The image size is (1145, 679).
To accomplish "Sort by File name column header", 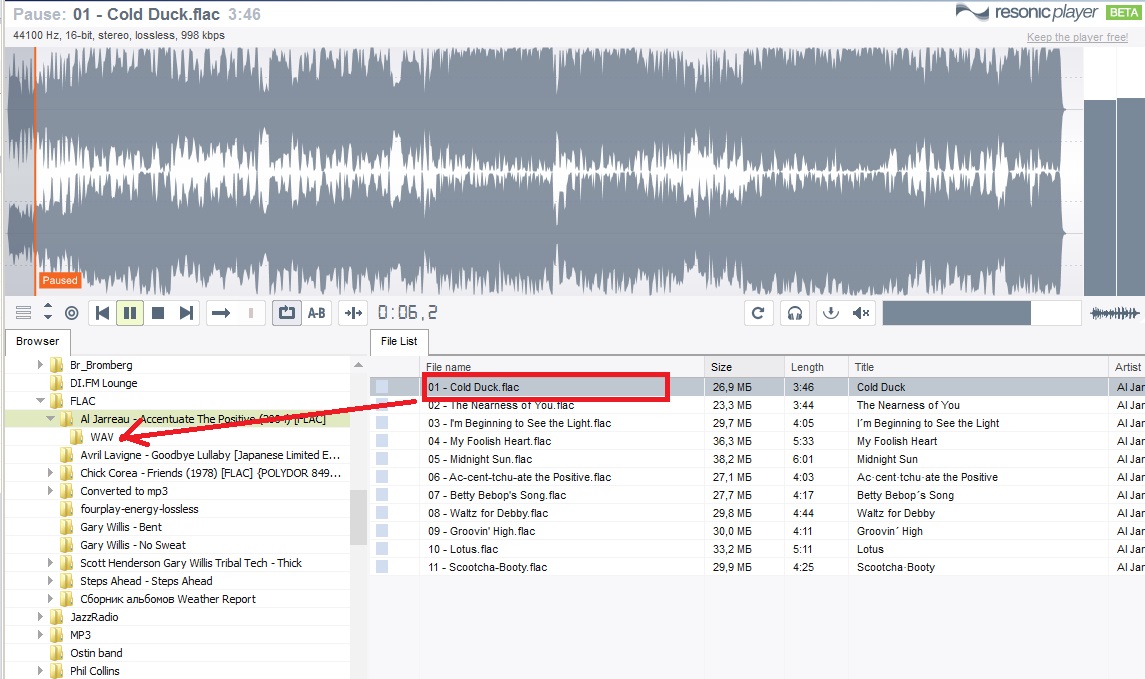I will tap(562, 367).
